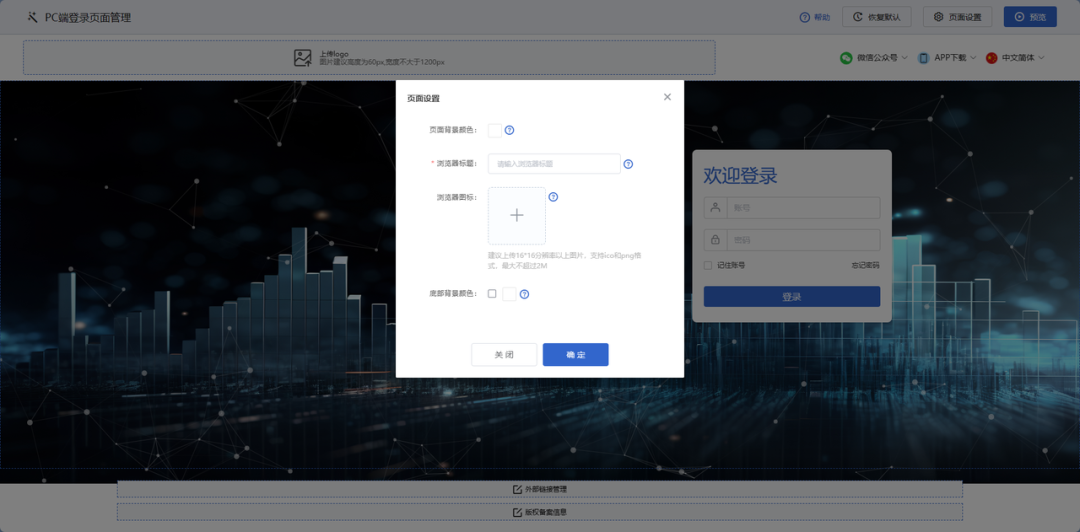Click the 账号 input field
Viewport: 1080px width, 532px height.
click(x=804, y=207)
